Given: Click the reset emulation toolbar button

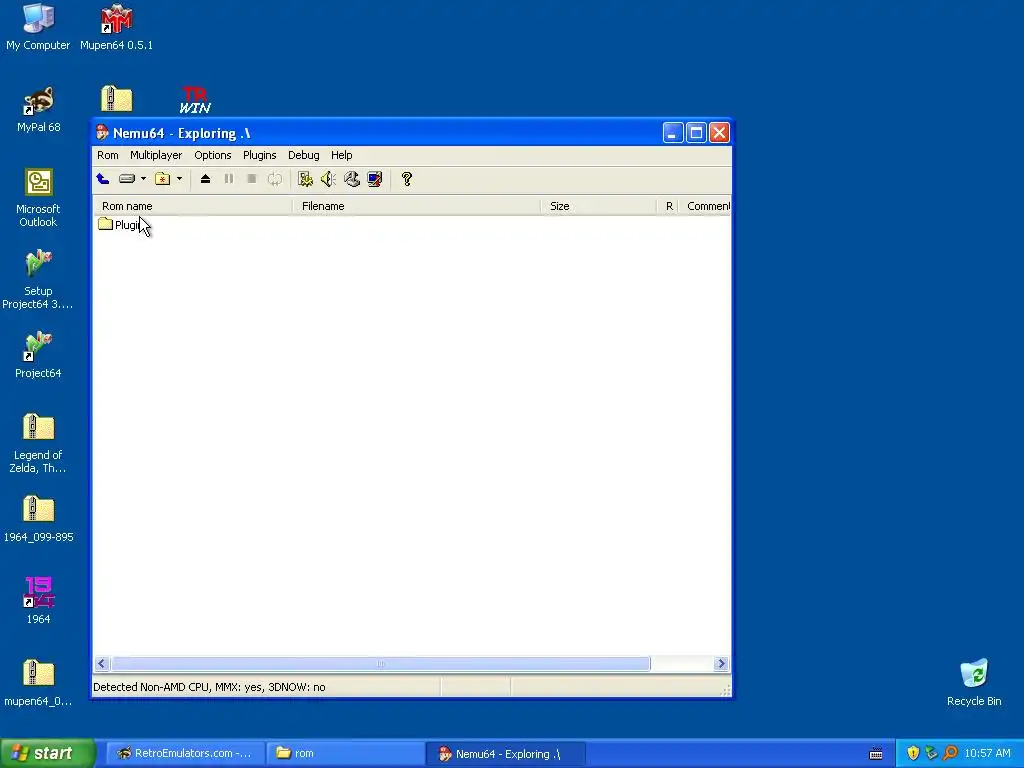Looking at the screenshot, I should click(x=275, y=179).
